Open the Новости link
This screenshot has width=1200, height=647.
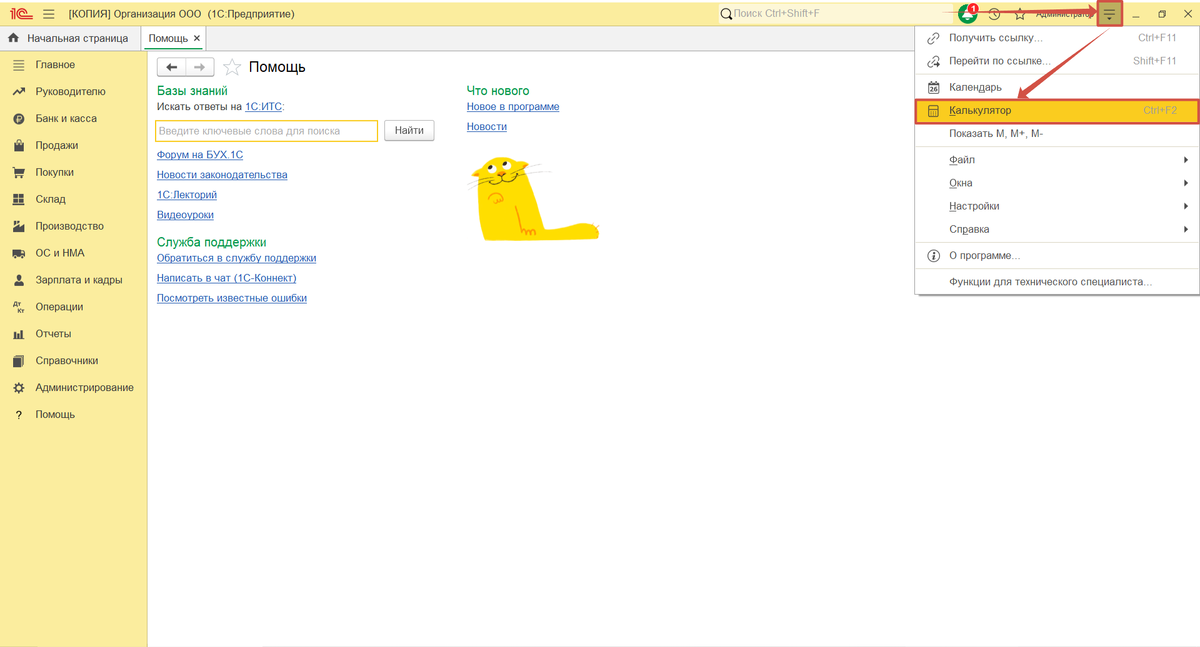point(487,127)
